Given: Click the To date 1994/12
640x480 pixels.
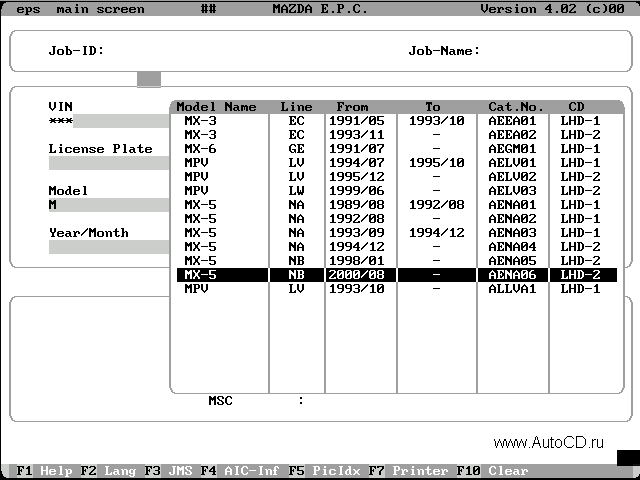Looking at the screenshot, I should click(x=437, y=233).
